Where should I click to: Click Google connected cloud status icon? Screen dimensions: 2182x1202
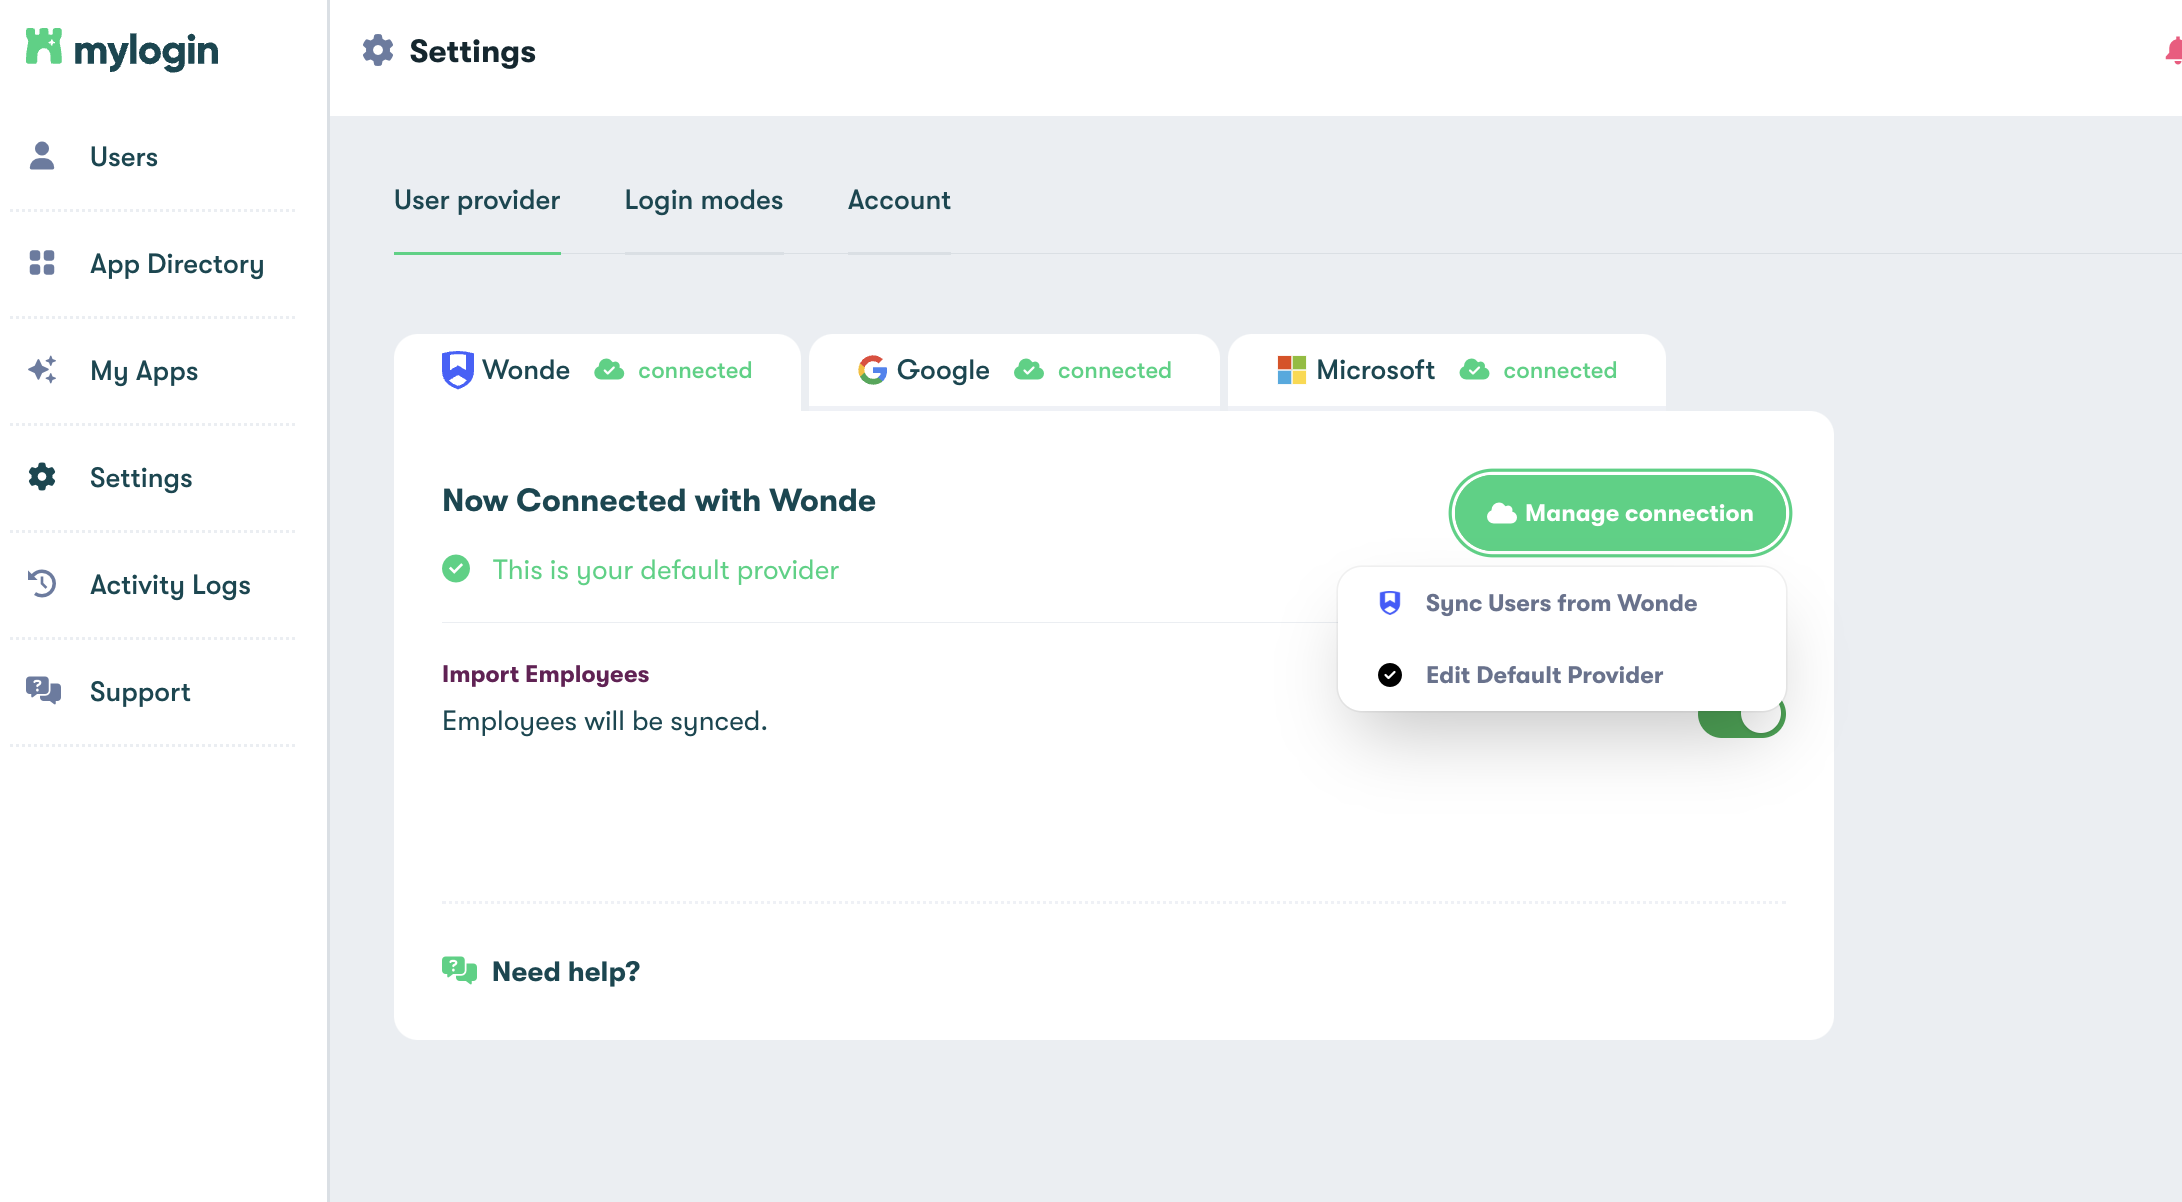(x=1029, y=370)
